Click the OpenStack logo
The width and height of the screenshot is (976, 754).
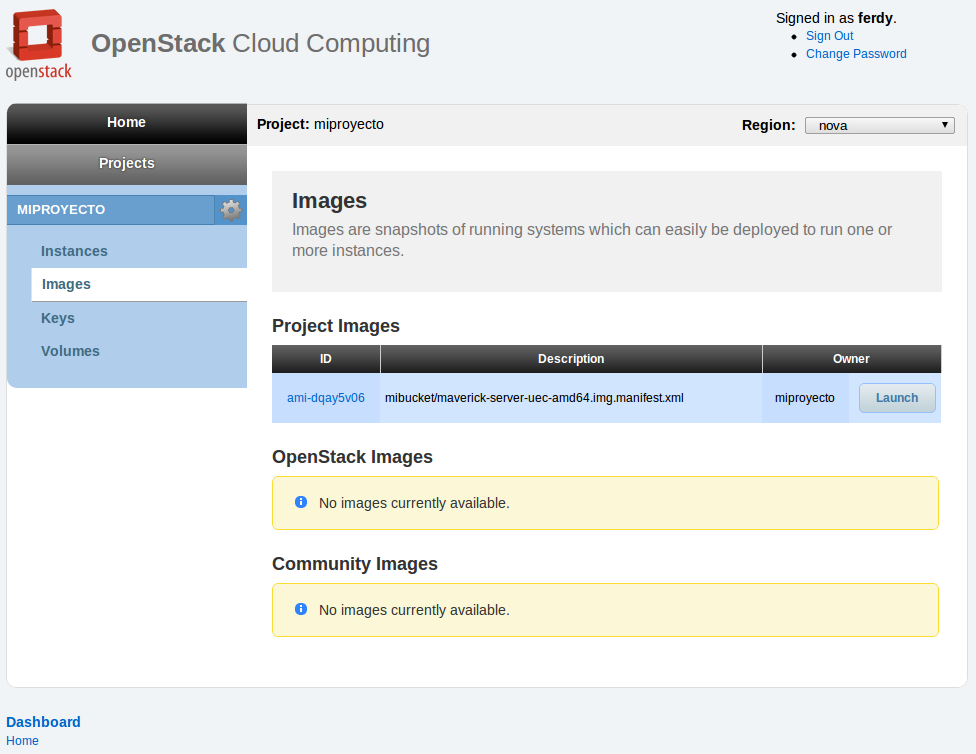[x=39, y=44]
